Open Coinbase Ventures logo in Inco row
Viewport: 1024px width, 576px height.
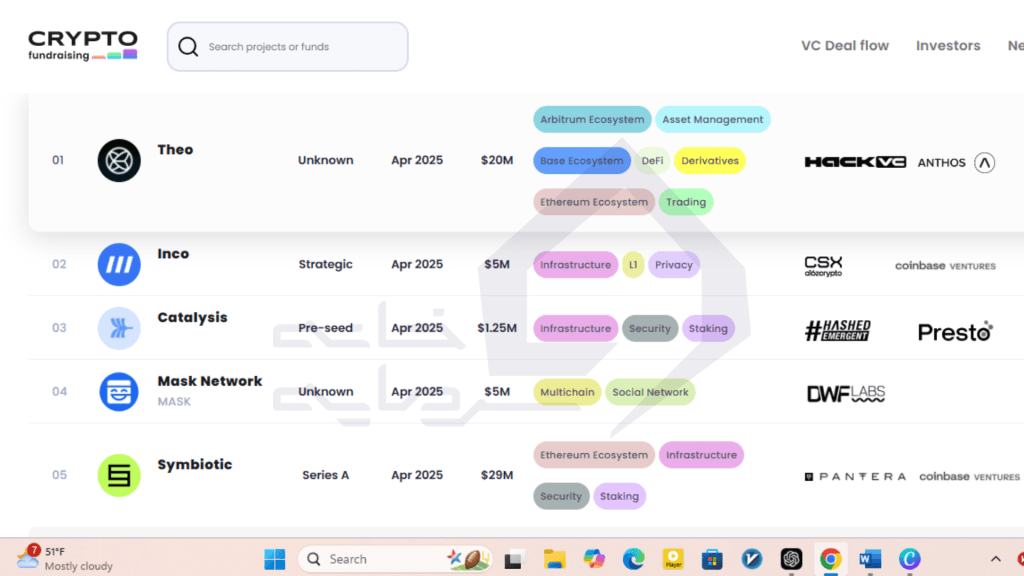click(x=945, y=266)
